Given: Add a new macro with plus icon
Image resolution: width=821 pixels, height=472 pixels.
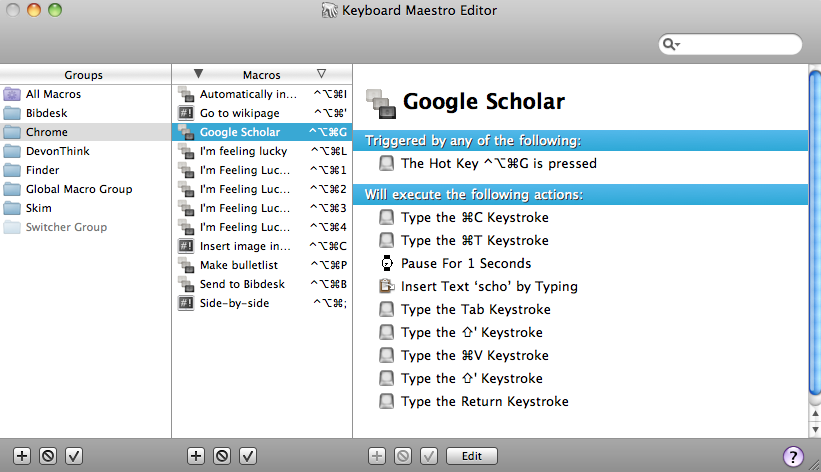Looking at the screenshot, I should 196,456.
